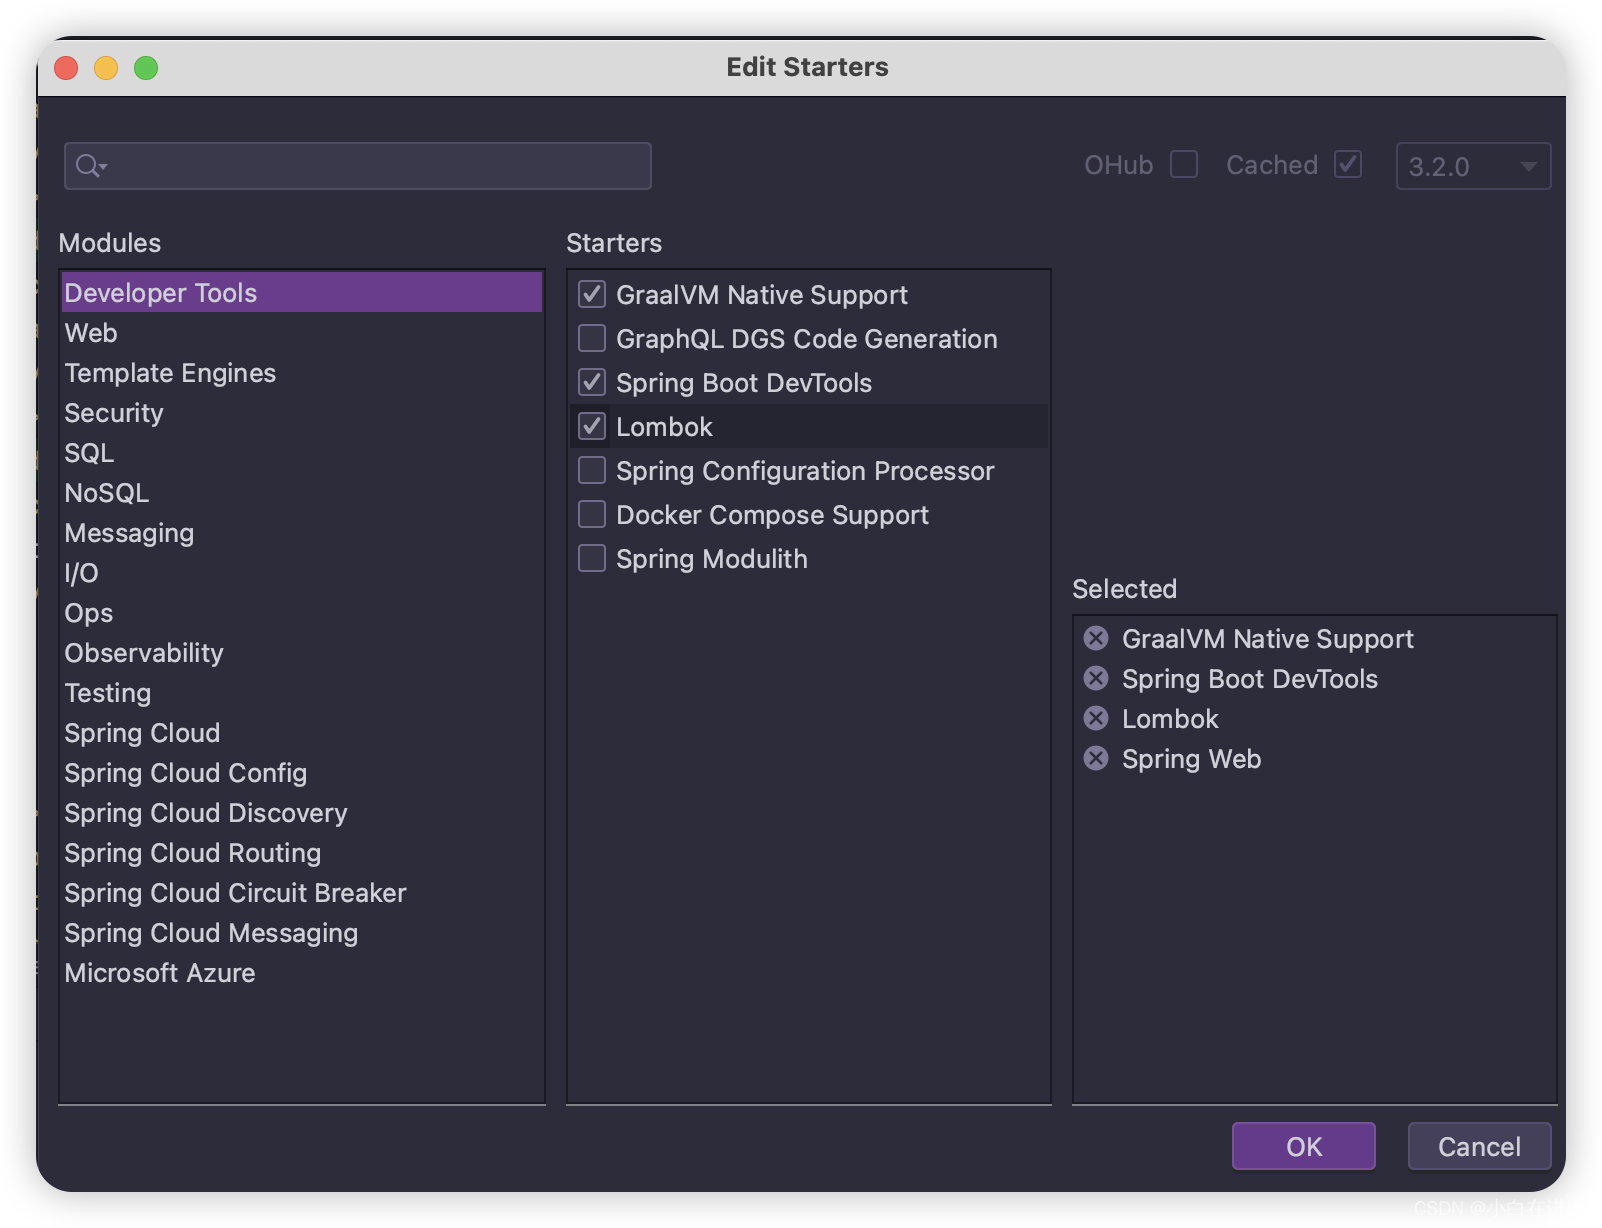Click the Cancel button
Viewport: 1602px width, 1228px height.
(x=1479, y=1146)
